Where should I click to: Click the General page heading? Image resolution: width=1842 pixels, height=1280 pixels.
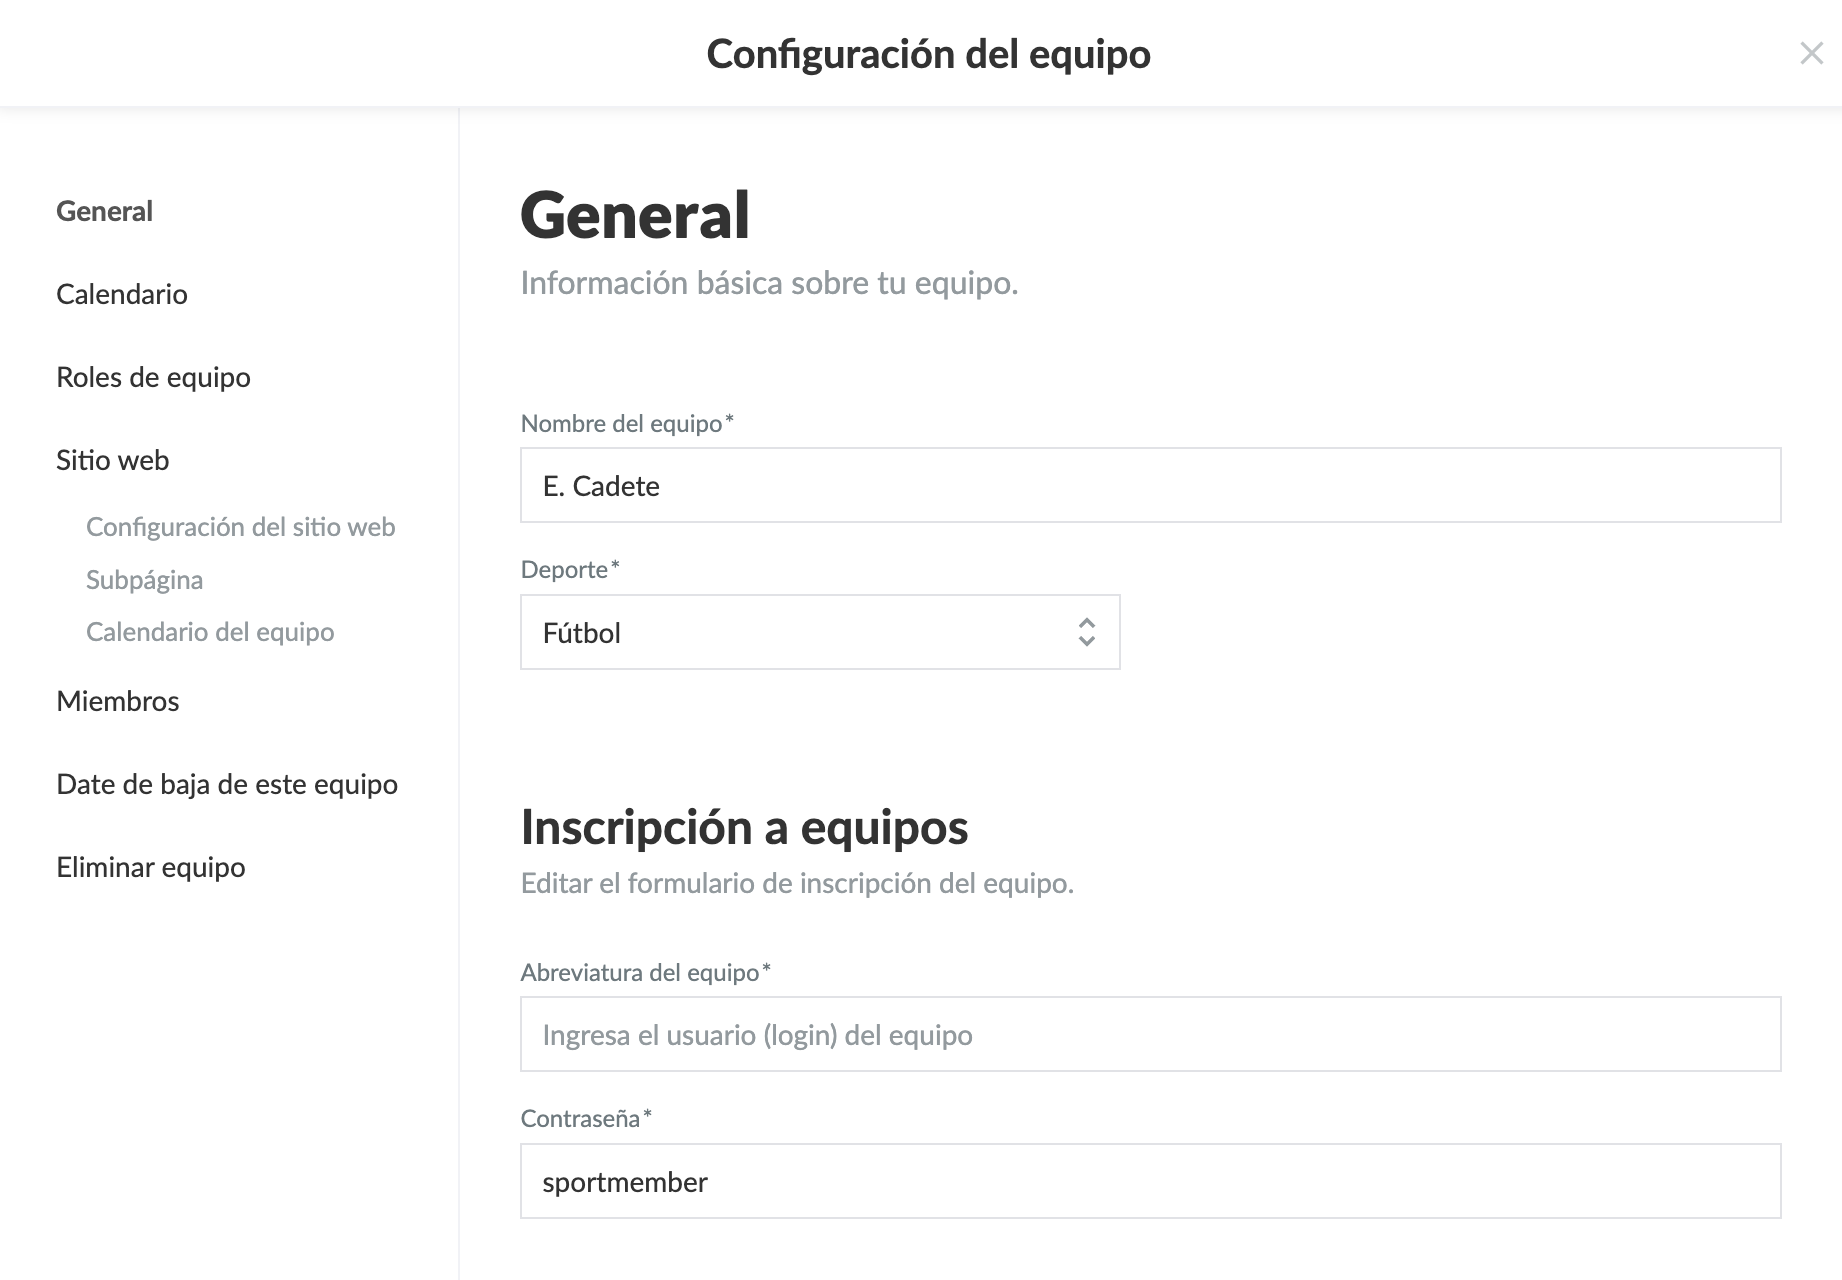[x=635, y=215]
